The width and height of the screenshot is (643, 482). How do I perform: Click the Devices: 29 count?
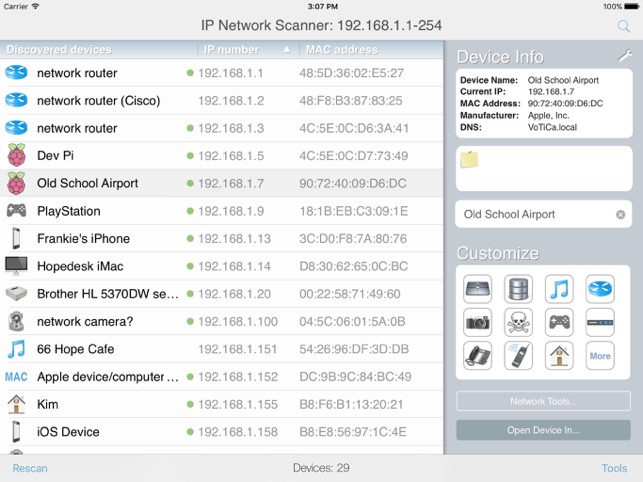321,468
